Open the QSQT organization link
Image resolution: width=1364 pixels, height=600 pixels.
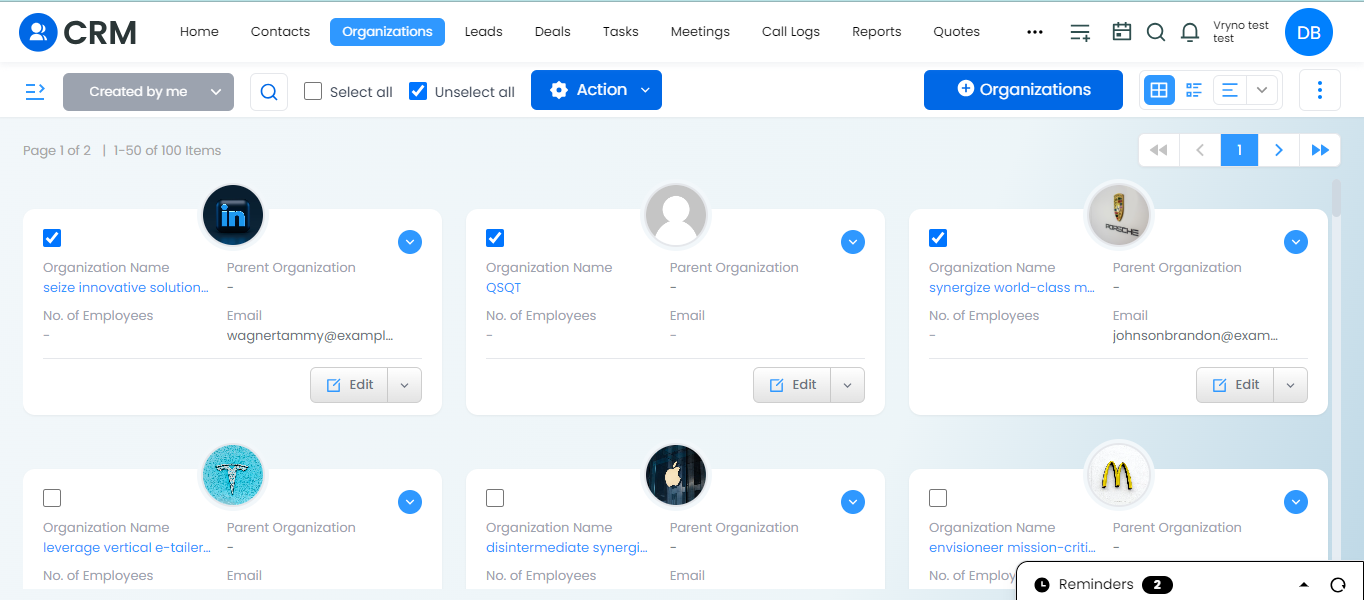click(504, 288)
